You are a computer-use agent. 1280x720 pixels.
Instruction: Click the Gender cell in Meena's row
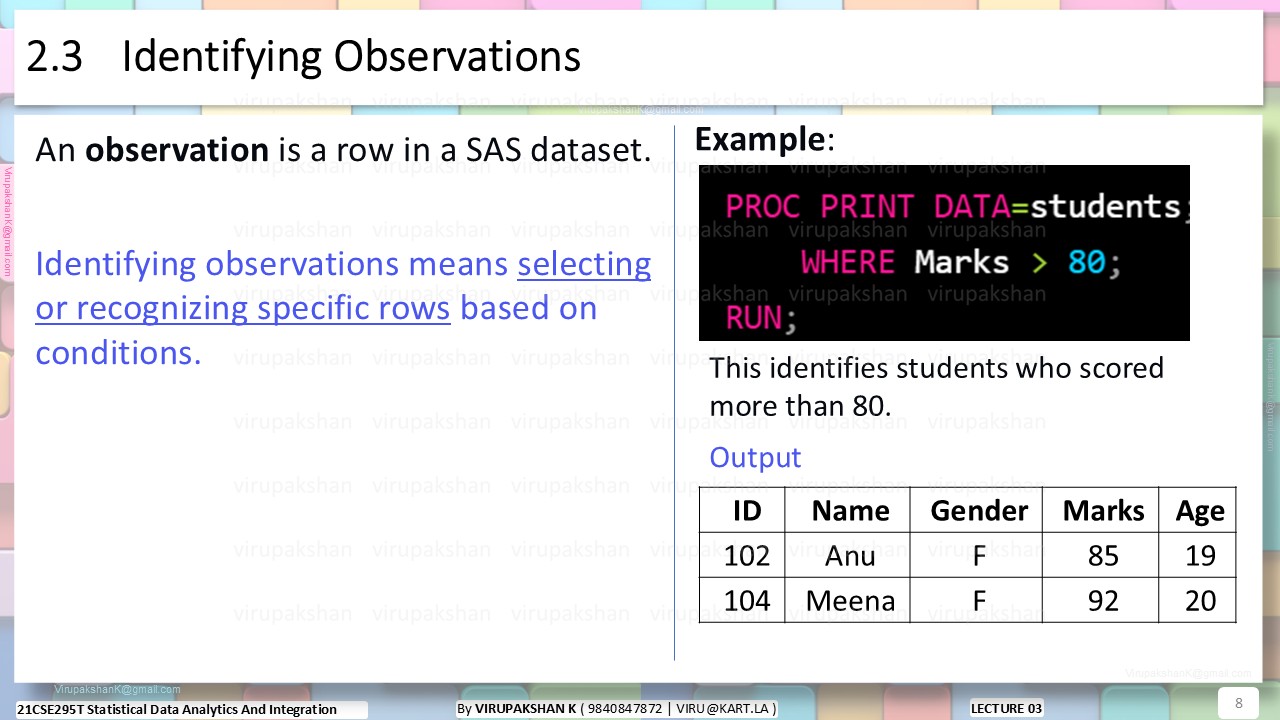[x=976, y=600]
